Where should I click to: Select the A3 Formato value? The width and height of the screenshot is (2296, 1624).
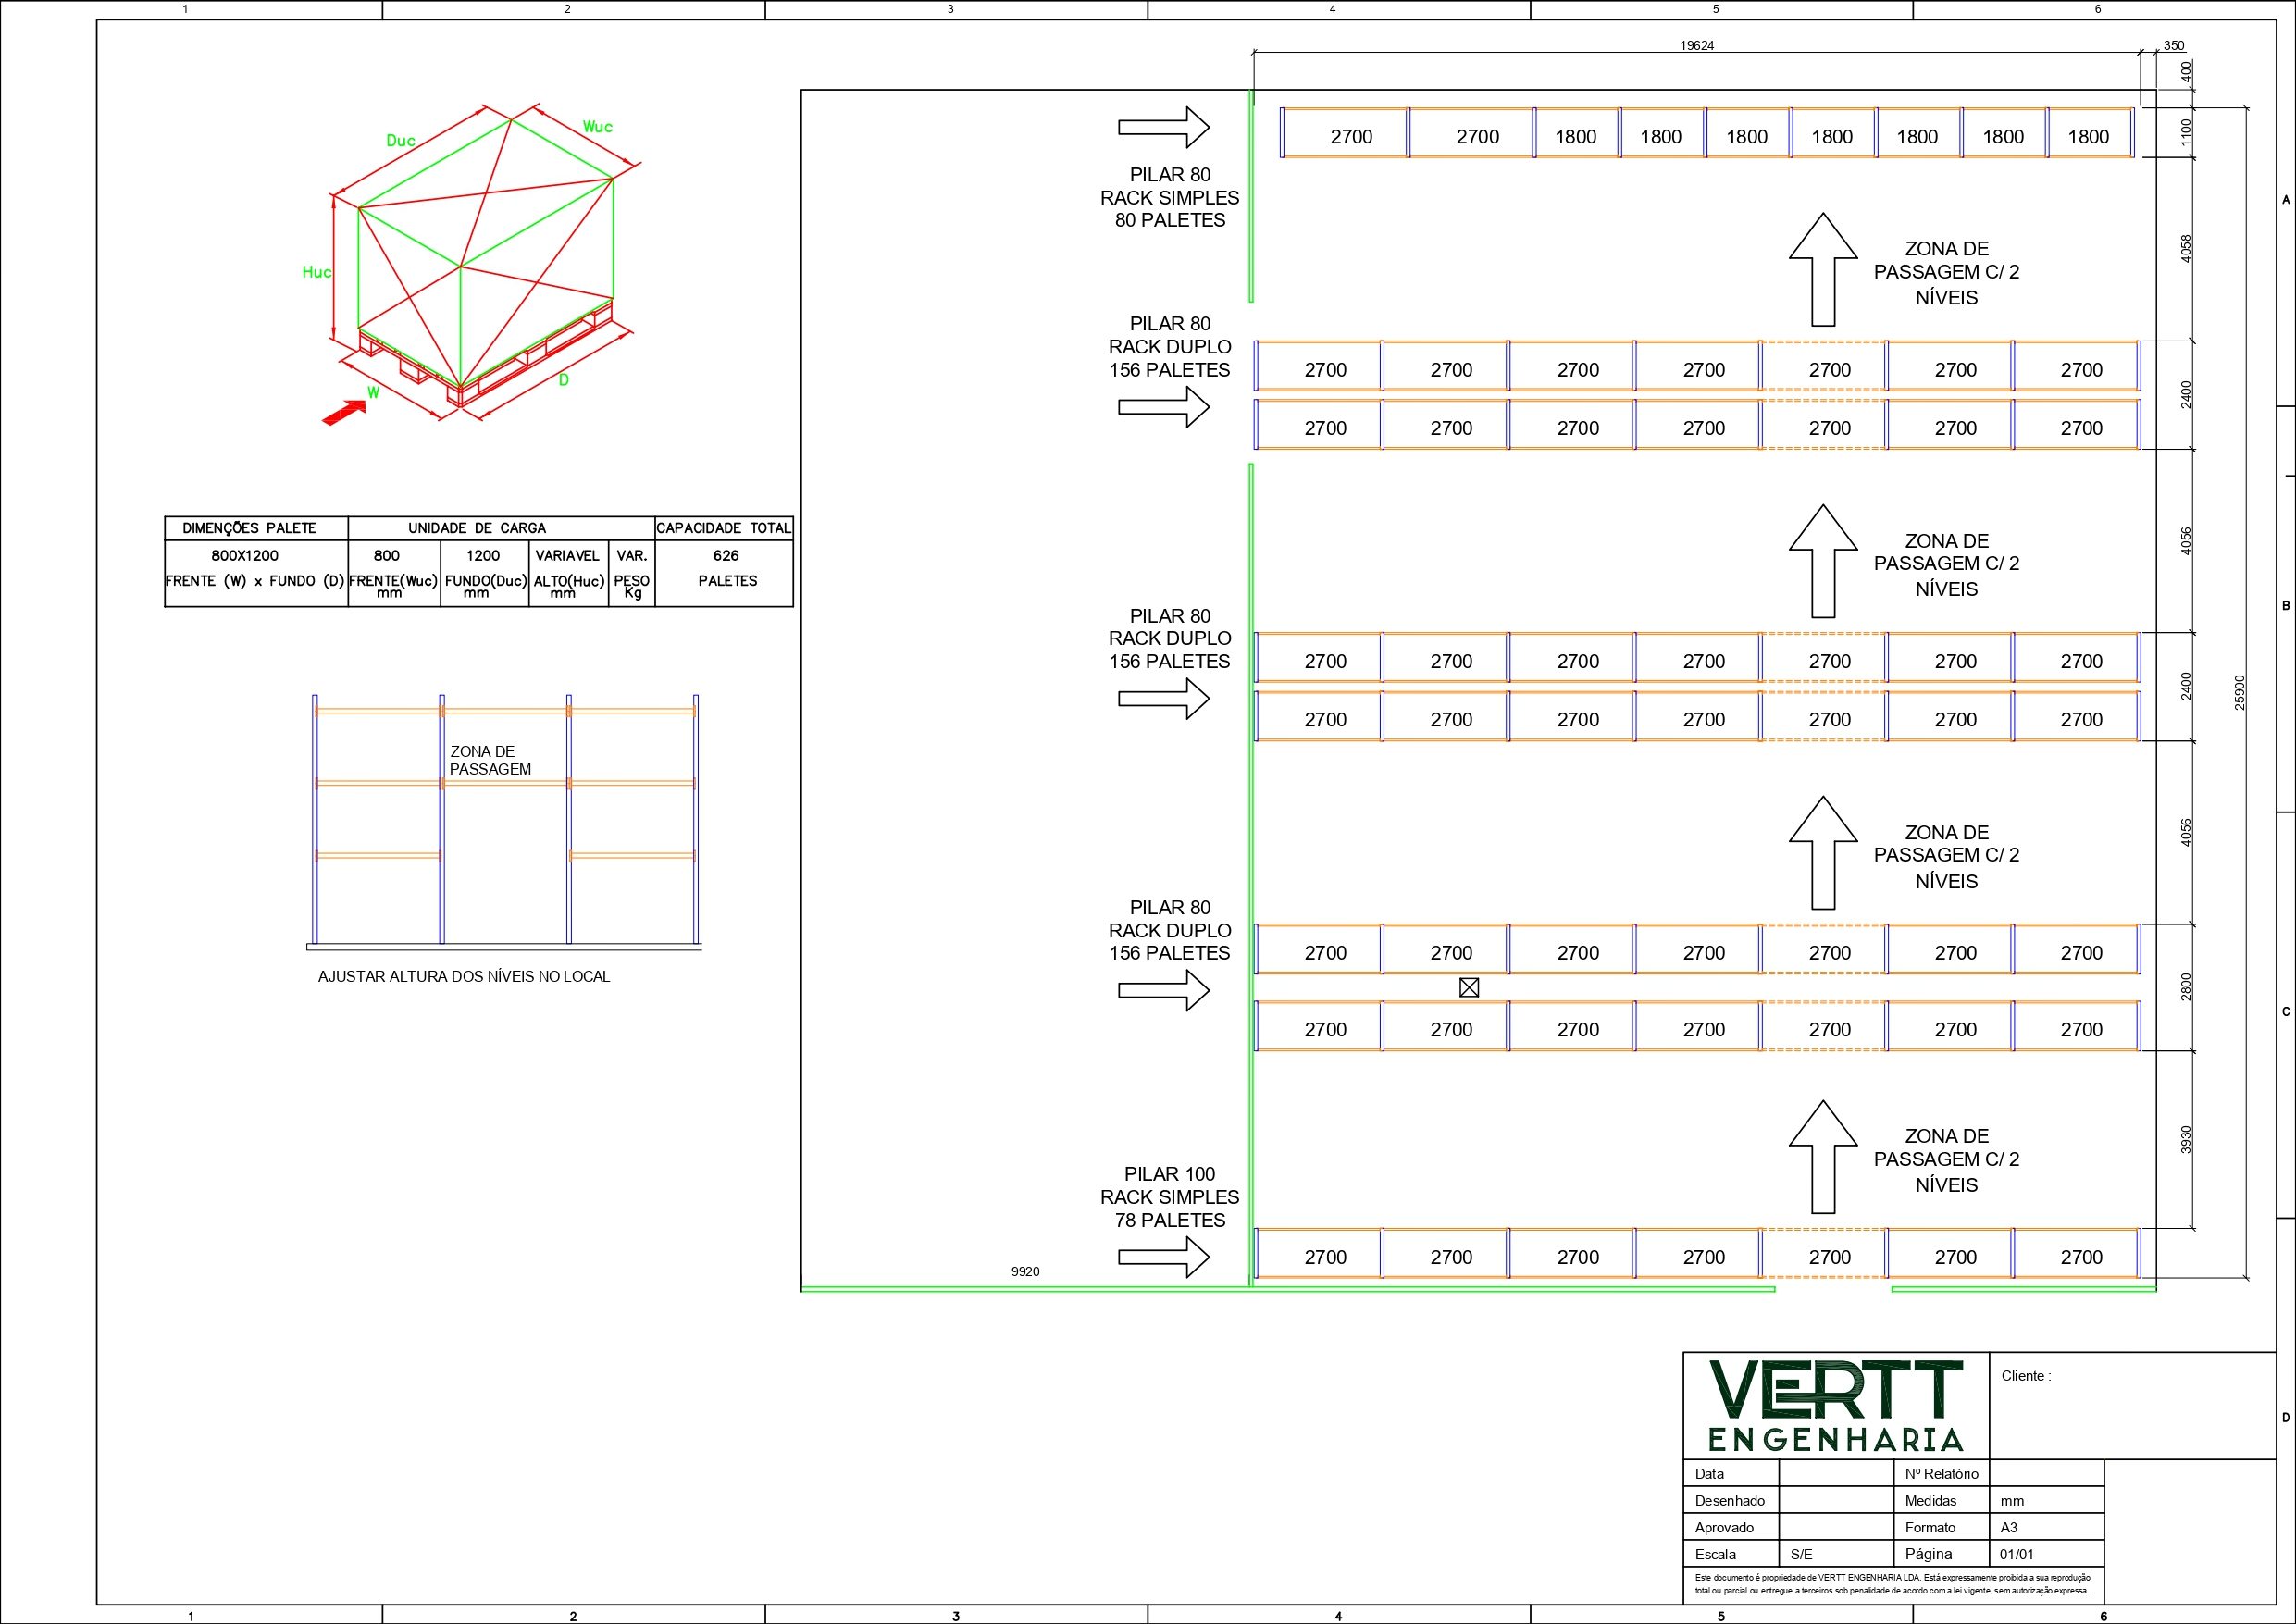[2009, 1528]
